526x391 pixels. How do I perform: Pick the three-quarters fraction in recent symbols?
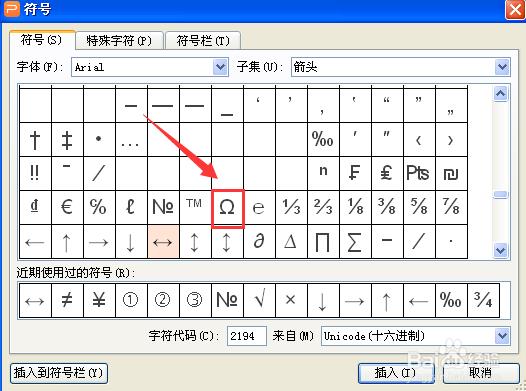pyautogui.click(x=483, y=300)
